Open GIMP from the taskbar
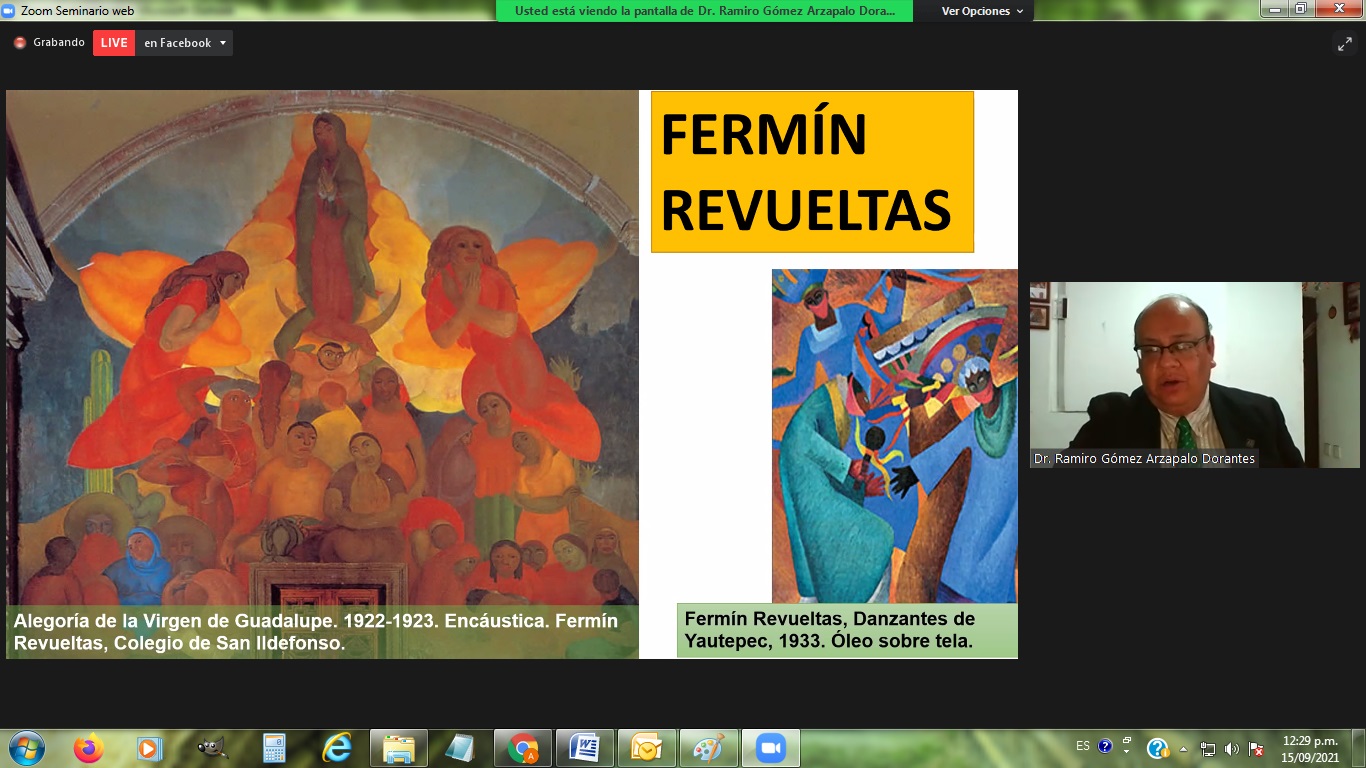The height and width of the screenshot is (768, 1366). 211,748
